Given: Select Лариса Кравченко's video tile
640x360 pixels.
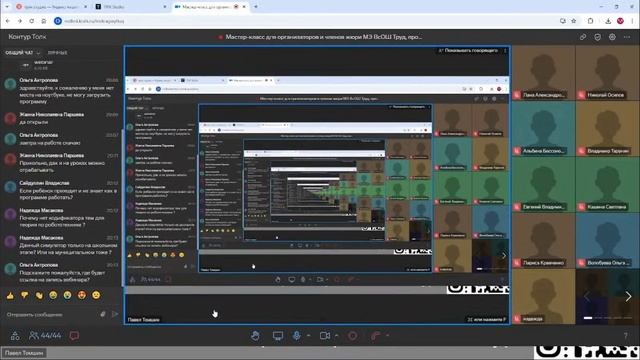Looking at the screenshot, I should 543,240.
